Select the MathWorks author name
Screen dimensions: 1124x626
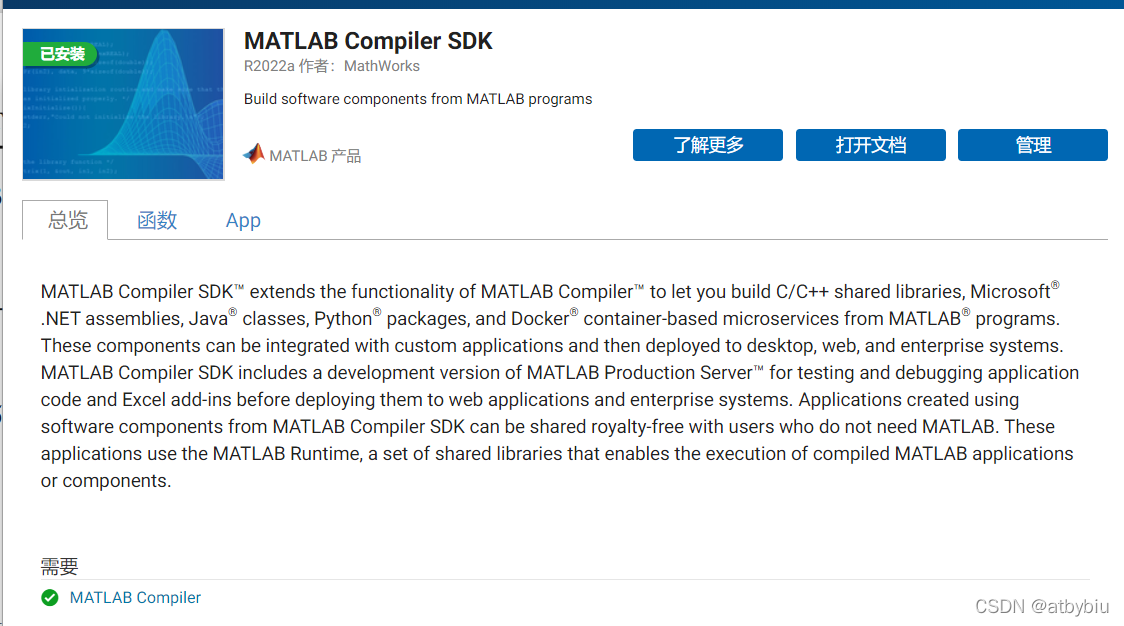[x=383, y=66]
